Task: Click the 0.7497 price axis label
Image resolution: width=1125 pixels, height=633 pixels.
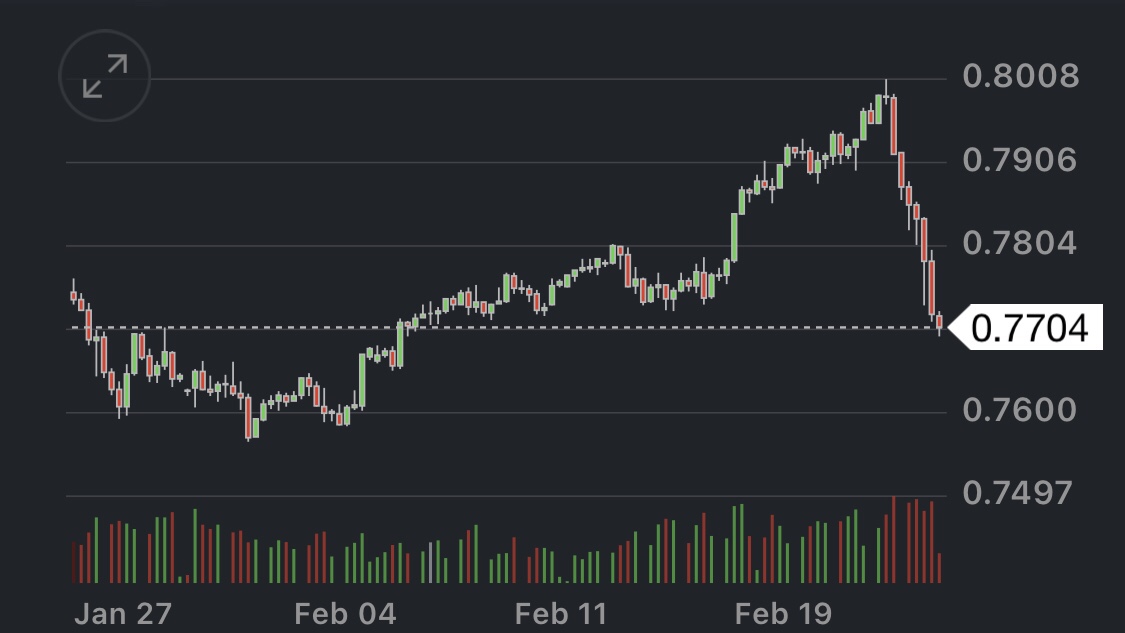Action: pyautogui.click(x=1020, y=493)
